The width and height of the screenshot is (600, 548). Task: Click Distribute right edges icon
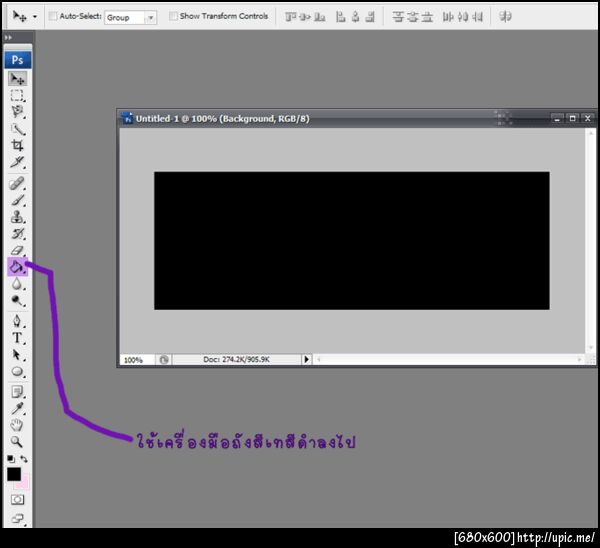[x=477, y=17]
